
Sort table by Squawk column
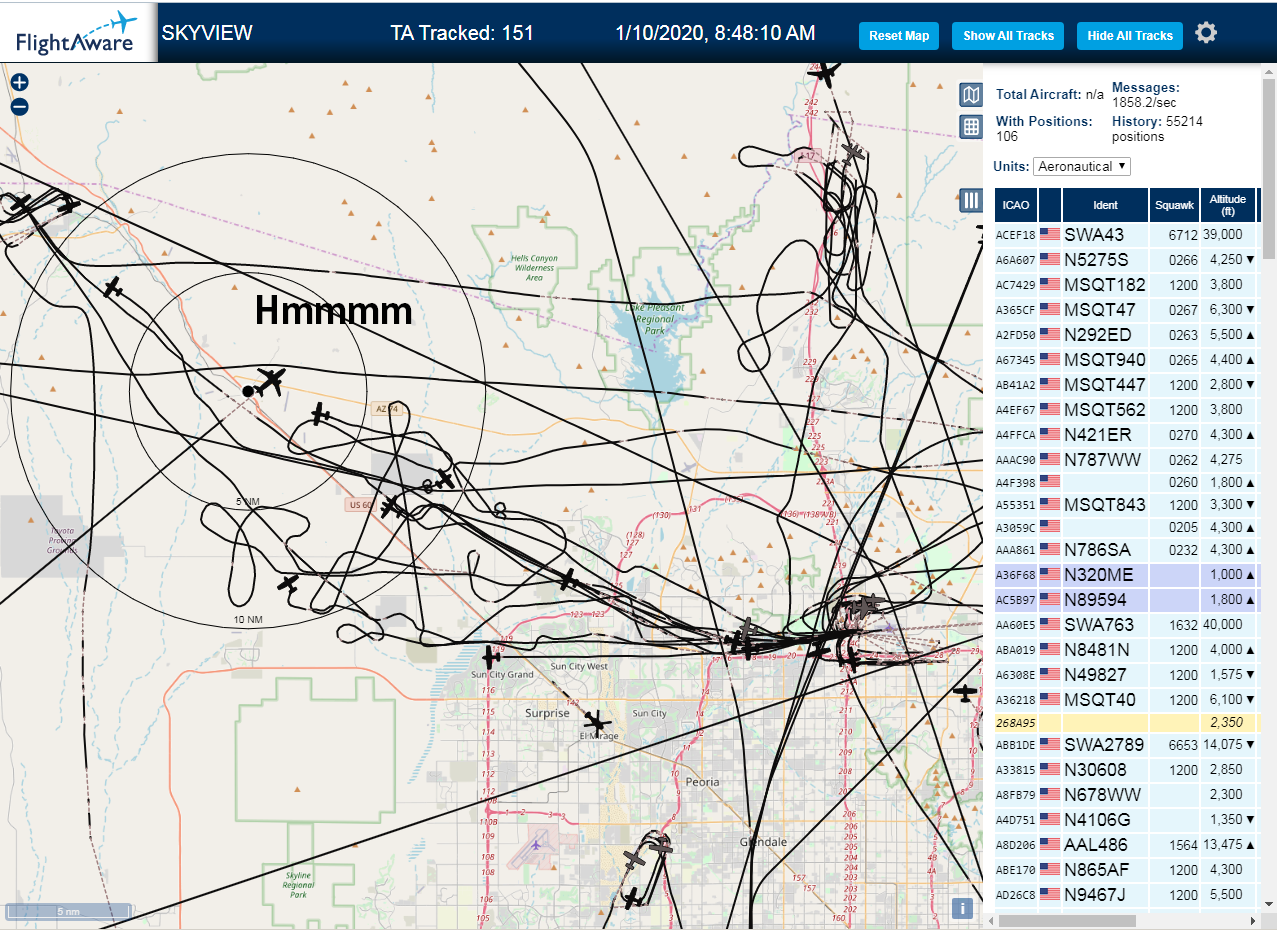click(x=1174, y=205)
